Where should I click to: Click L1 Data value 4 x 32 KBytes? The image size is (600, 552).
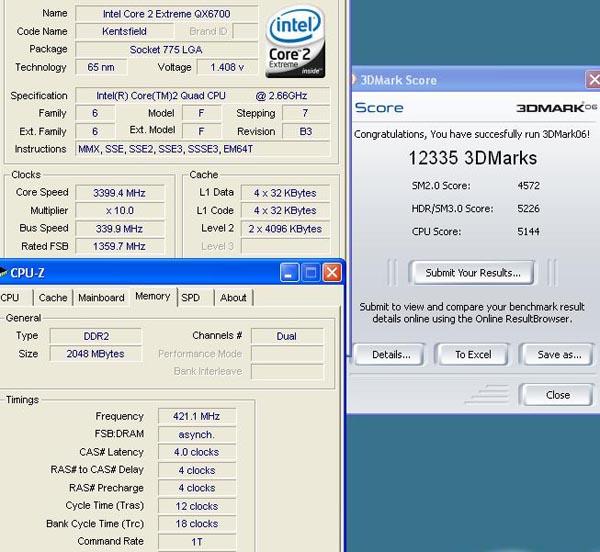click(285, 193)
